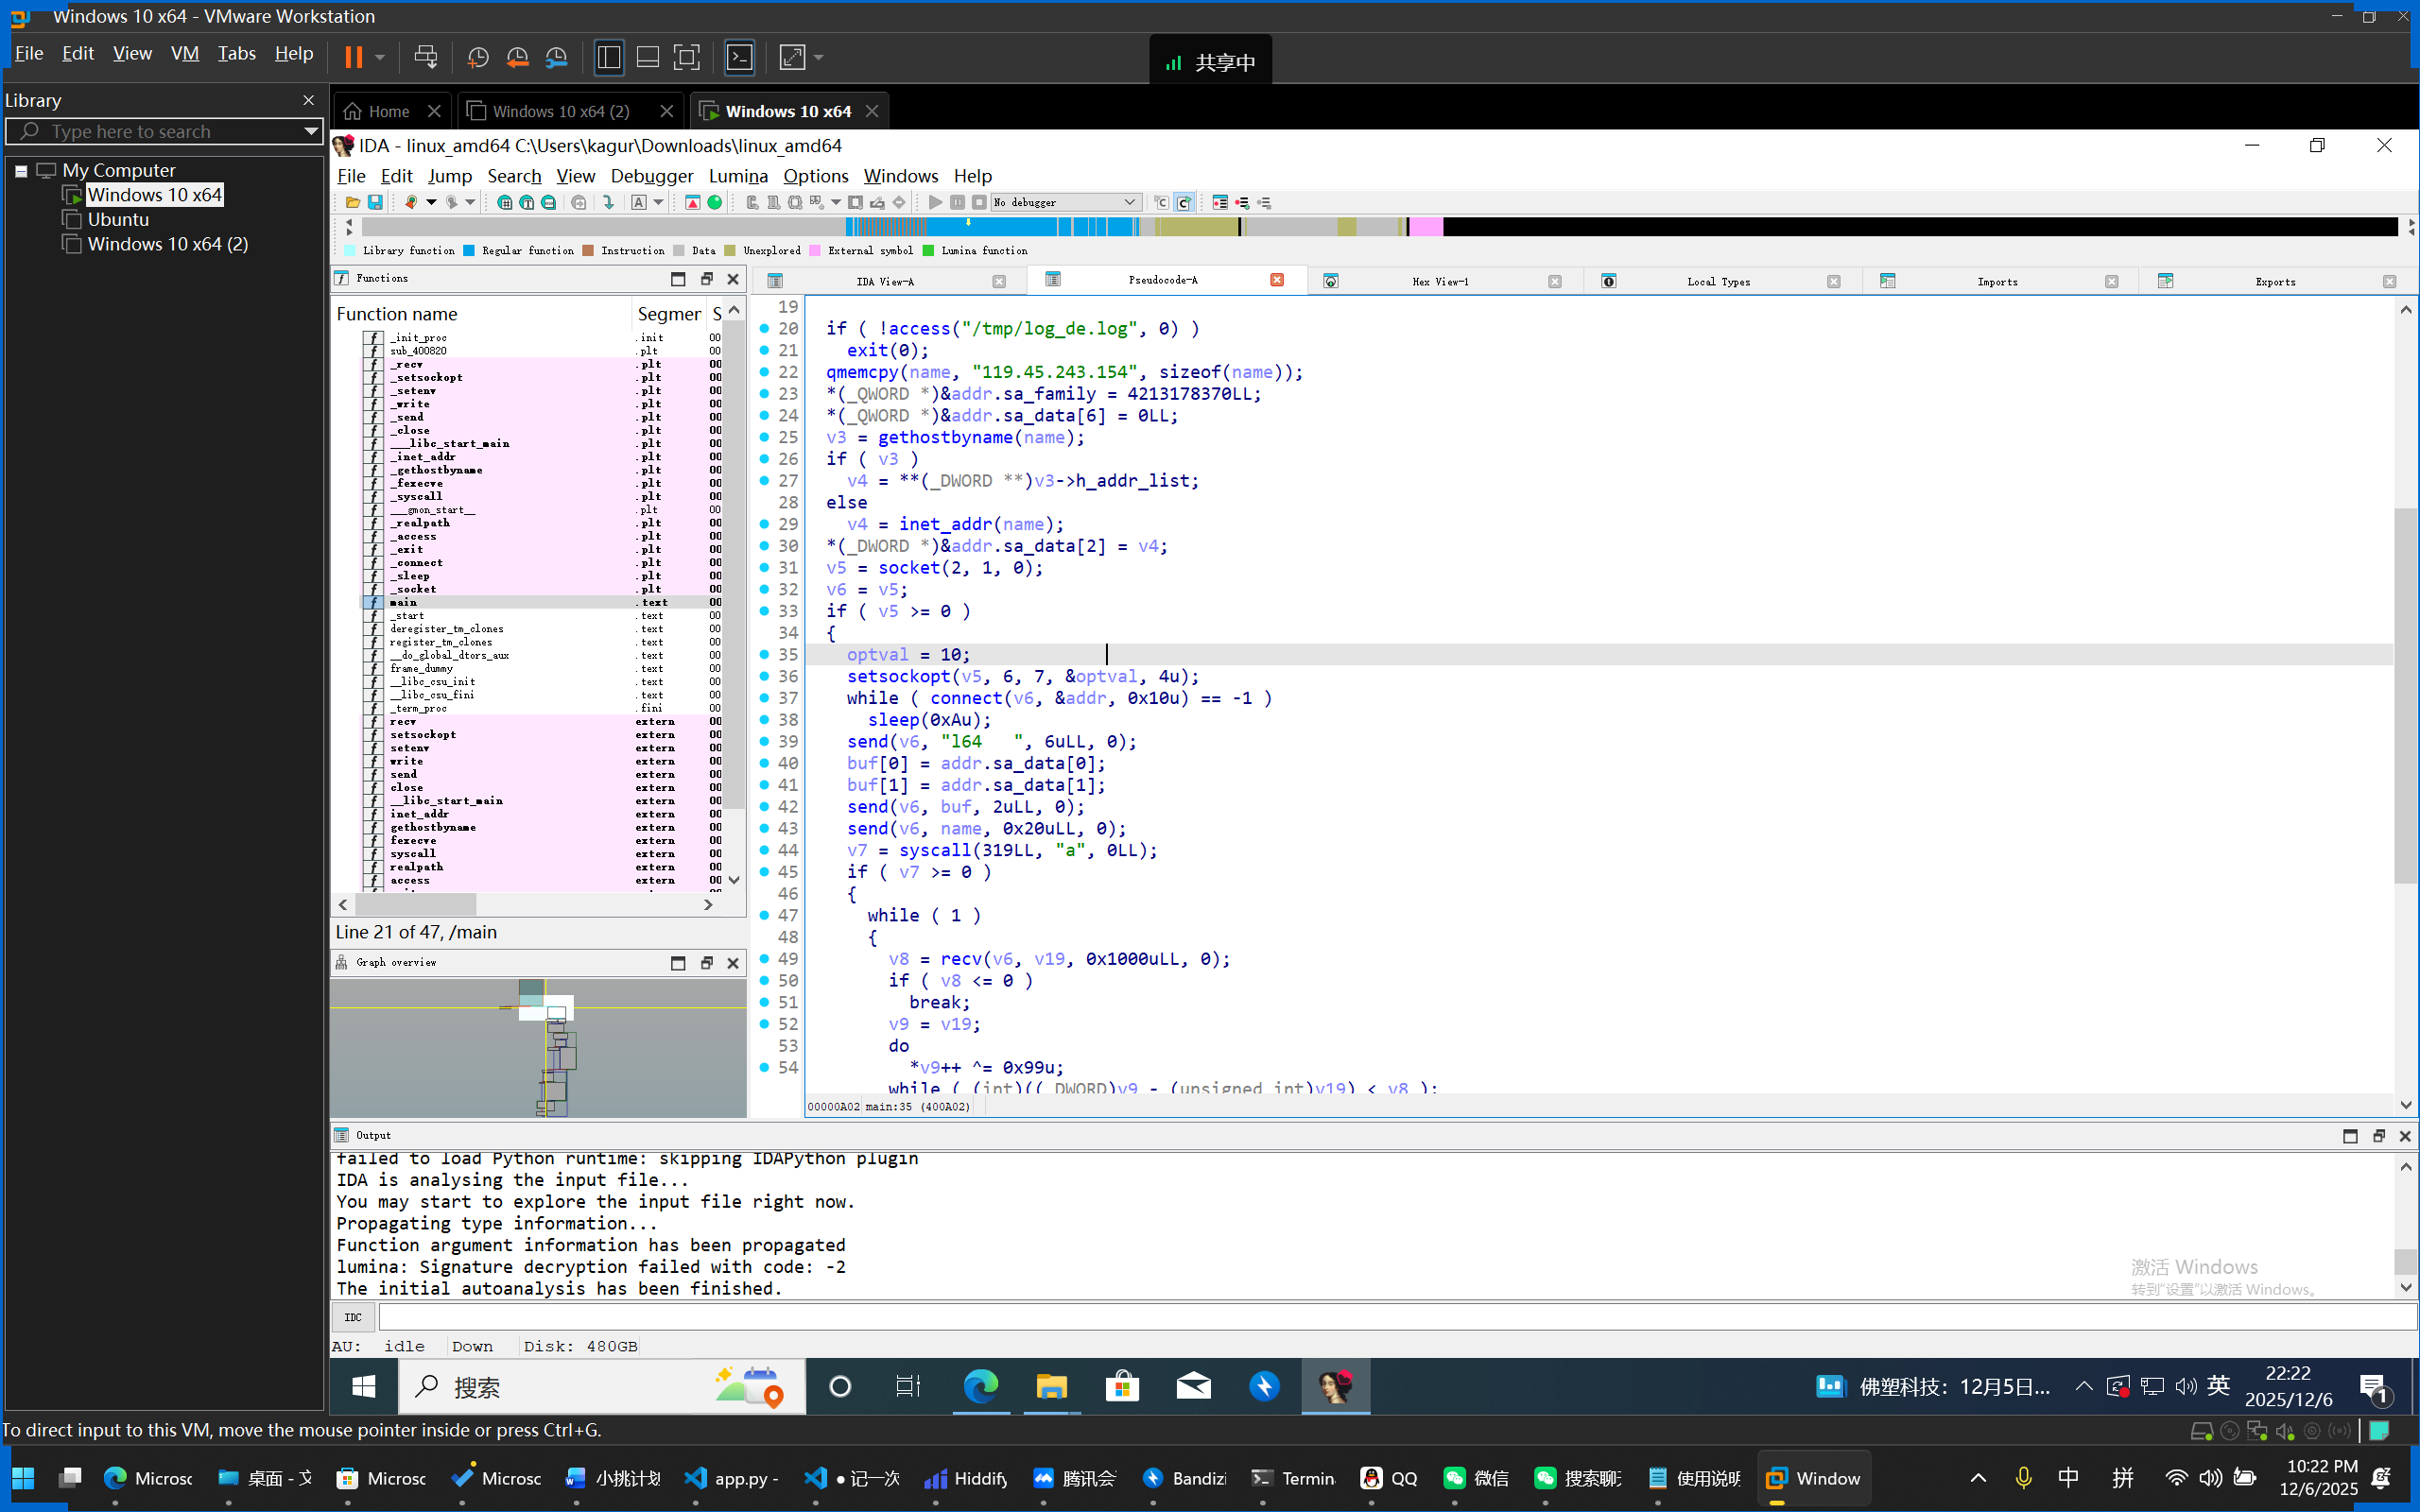The width and height of the screenshot is (2420, 1512).
Task: Click the Save database icon in IDA
Action: tap(375, 202)
